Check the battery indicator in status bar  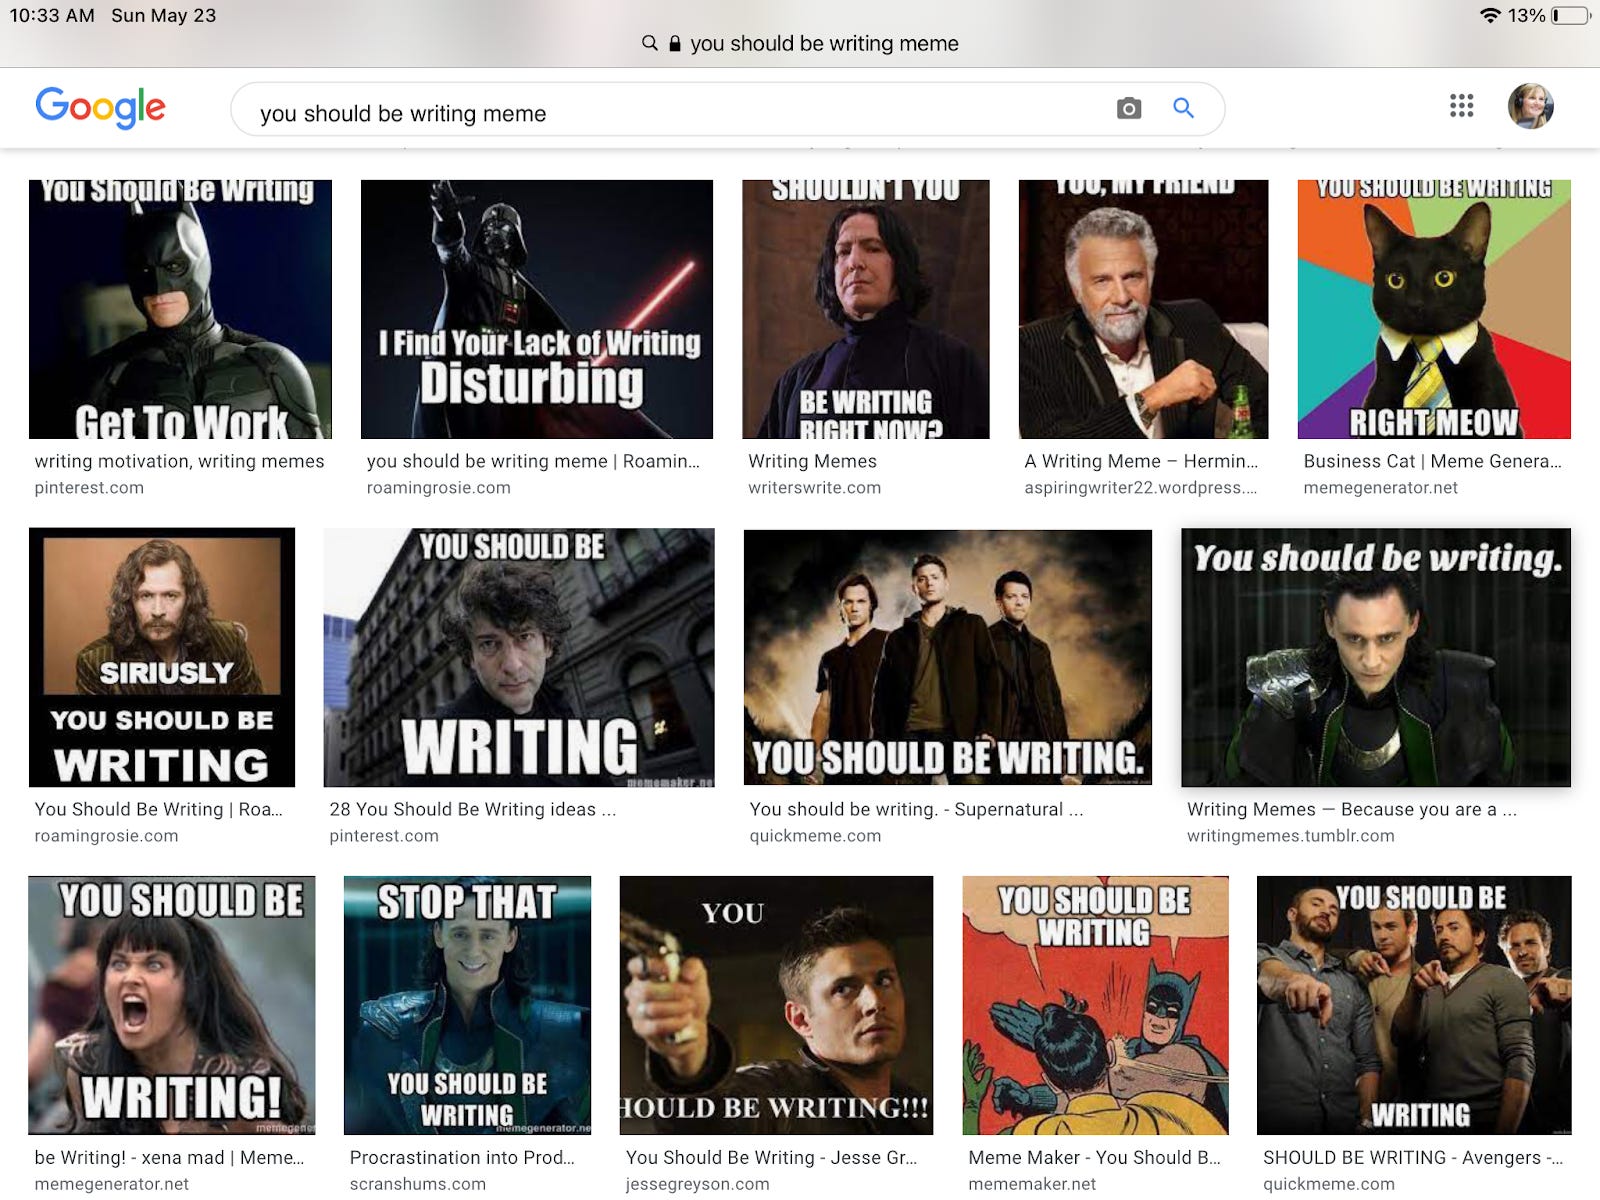[x=1570, y=15]
